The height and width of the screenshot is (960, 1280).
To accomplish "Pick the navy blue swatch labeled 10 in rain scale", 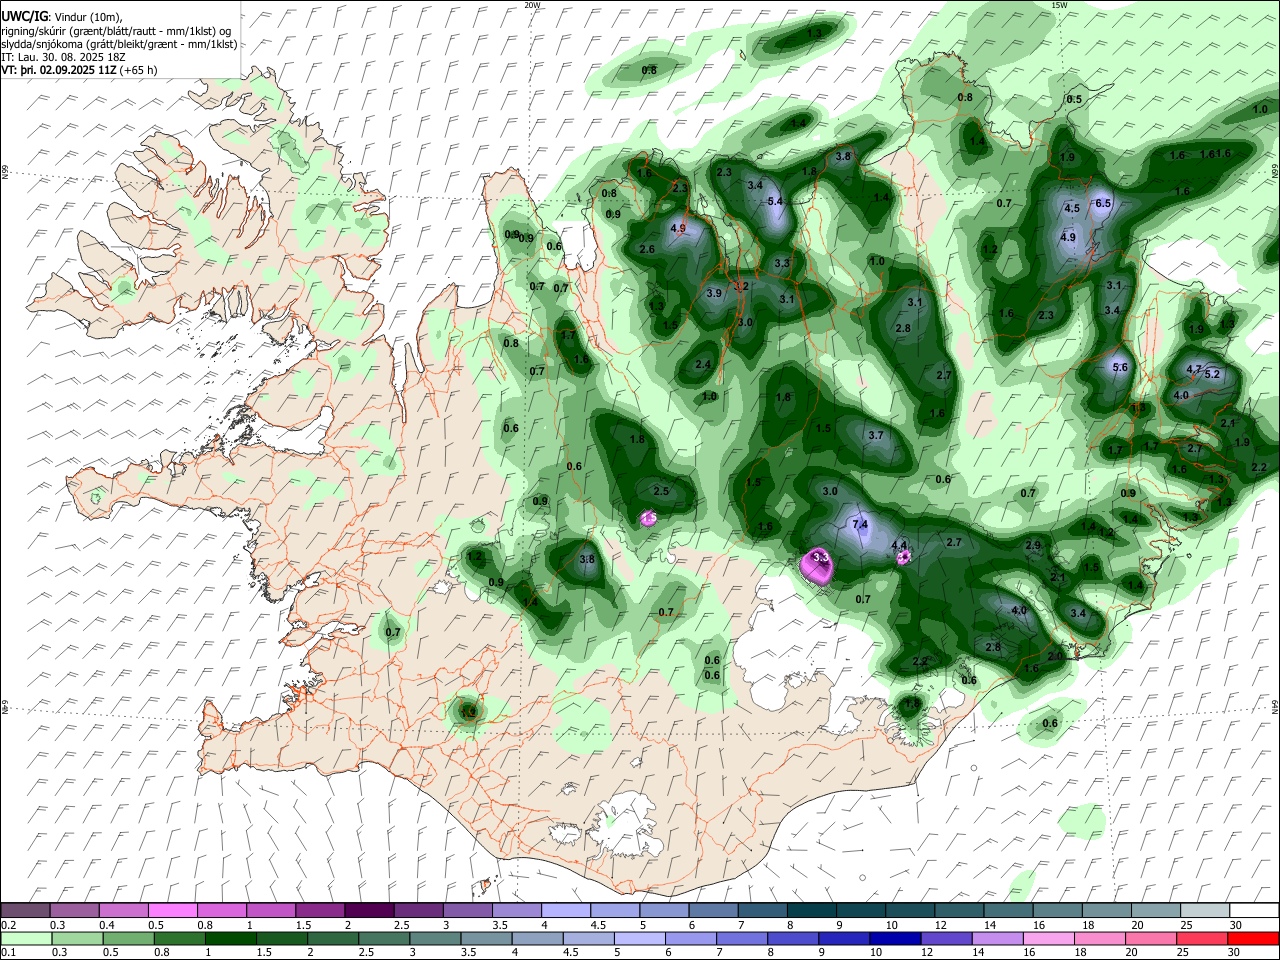I will pos(894,938).
